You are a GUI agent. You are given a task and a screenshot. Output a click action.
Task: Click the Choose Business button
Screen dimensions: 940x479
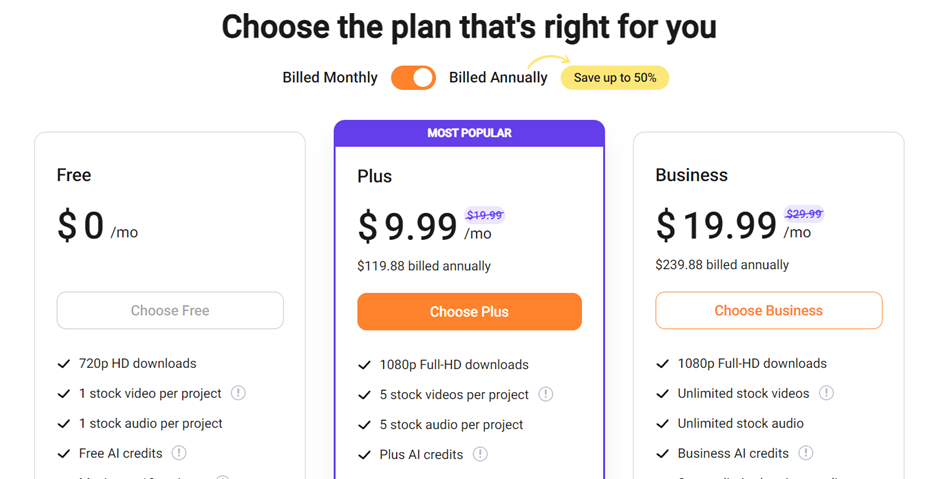[769, 311]
